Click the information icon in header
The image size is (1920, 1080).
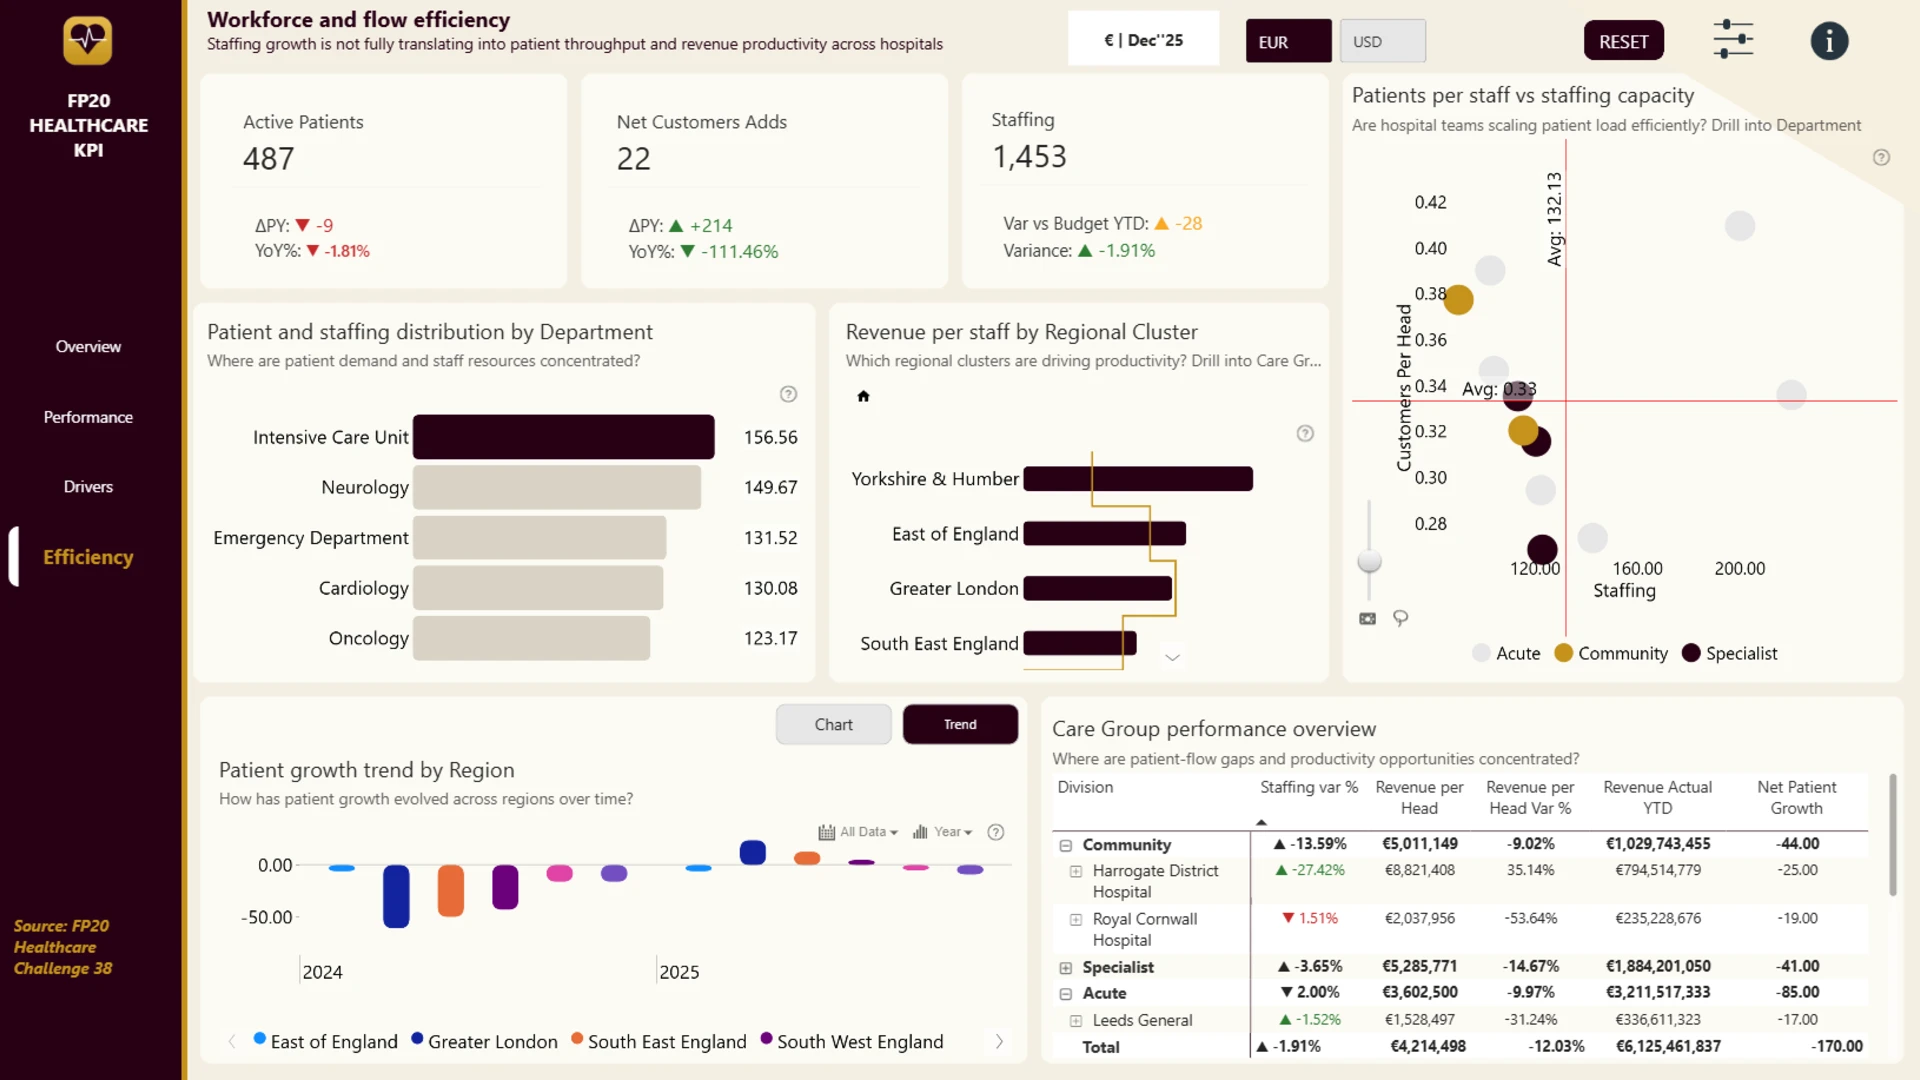point(1829,41)
